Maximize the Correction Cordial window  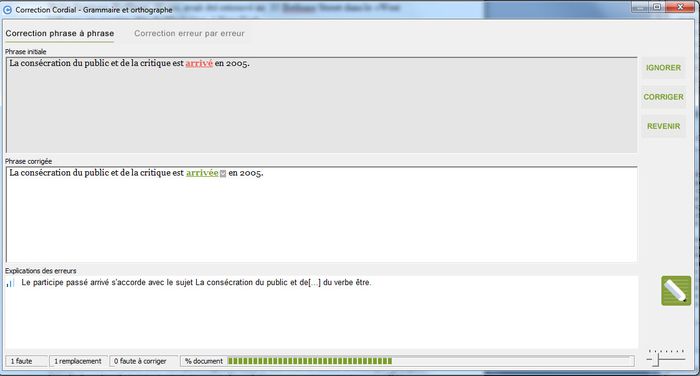tap(657, 7)
